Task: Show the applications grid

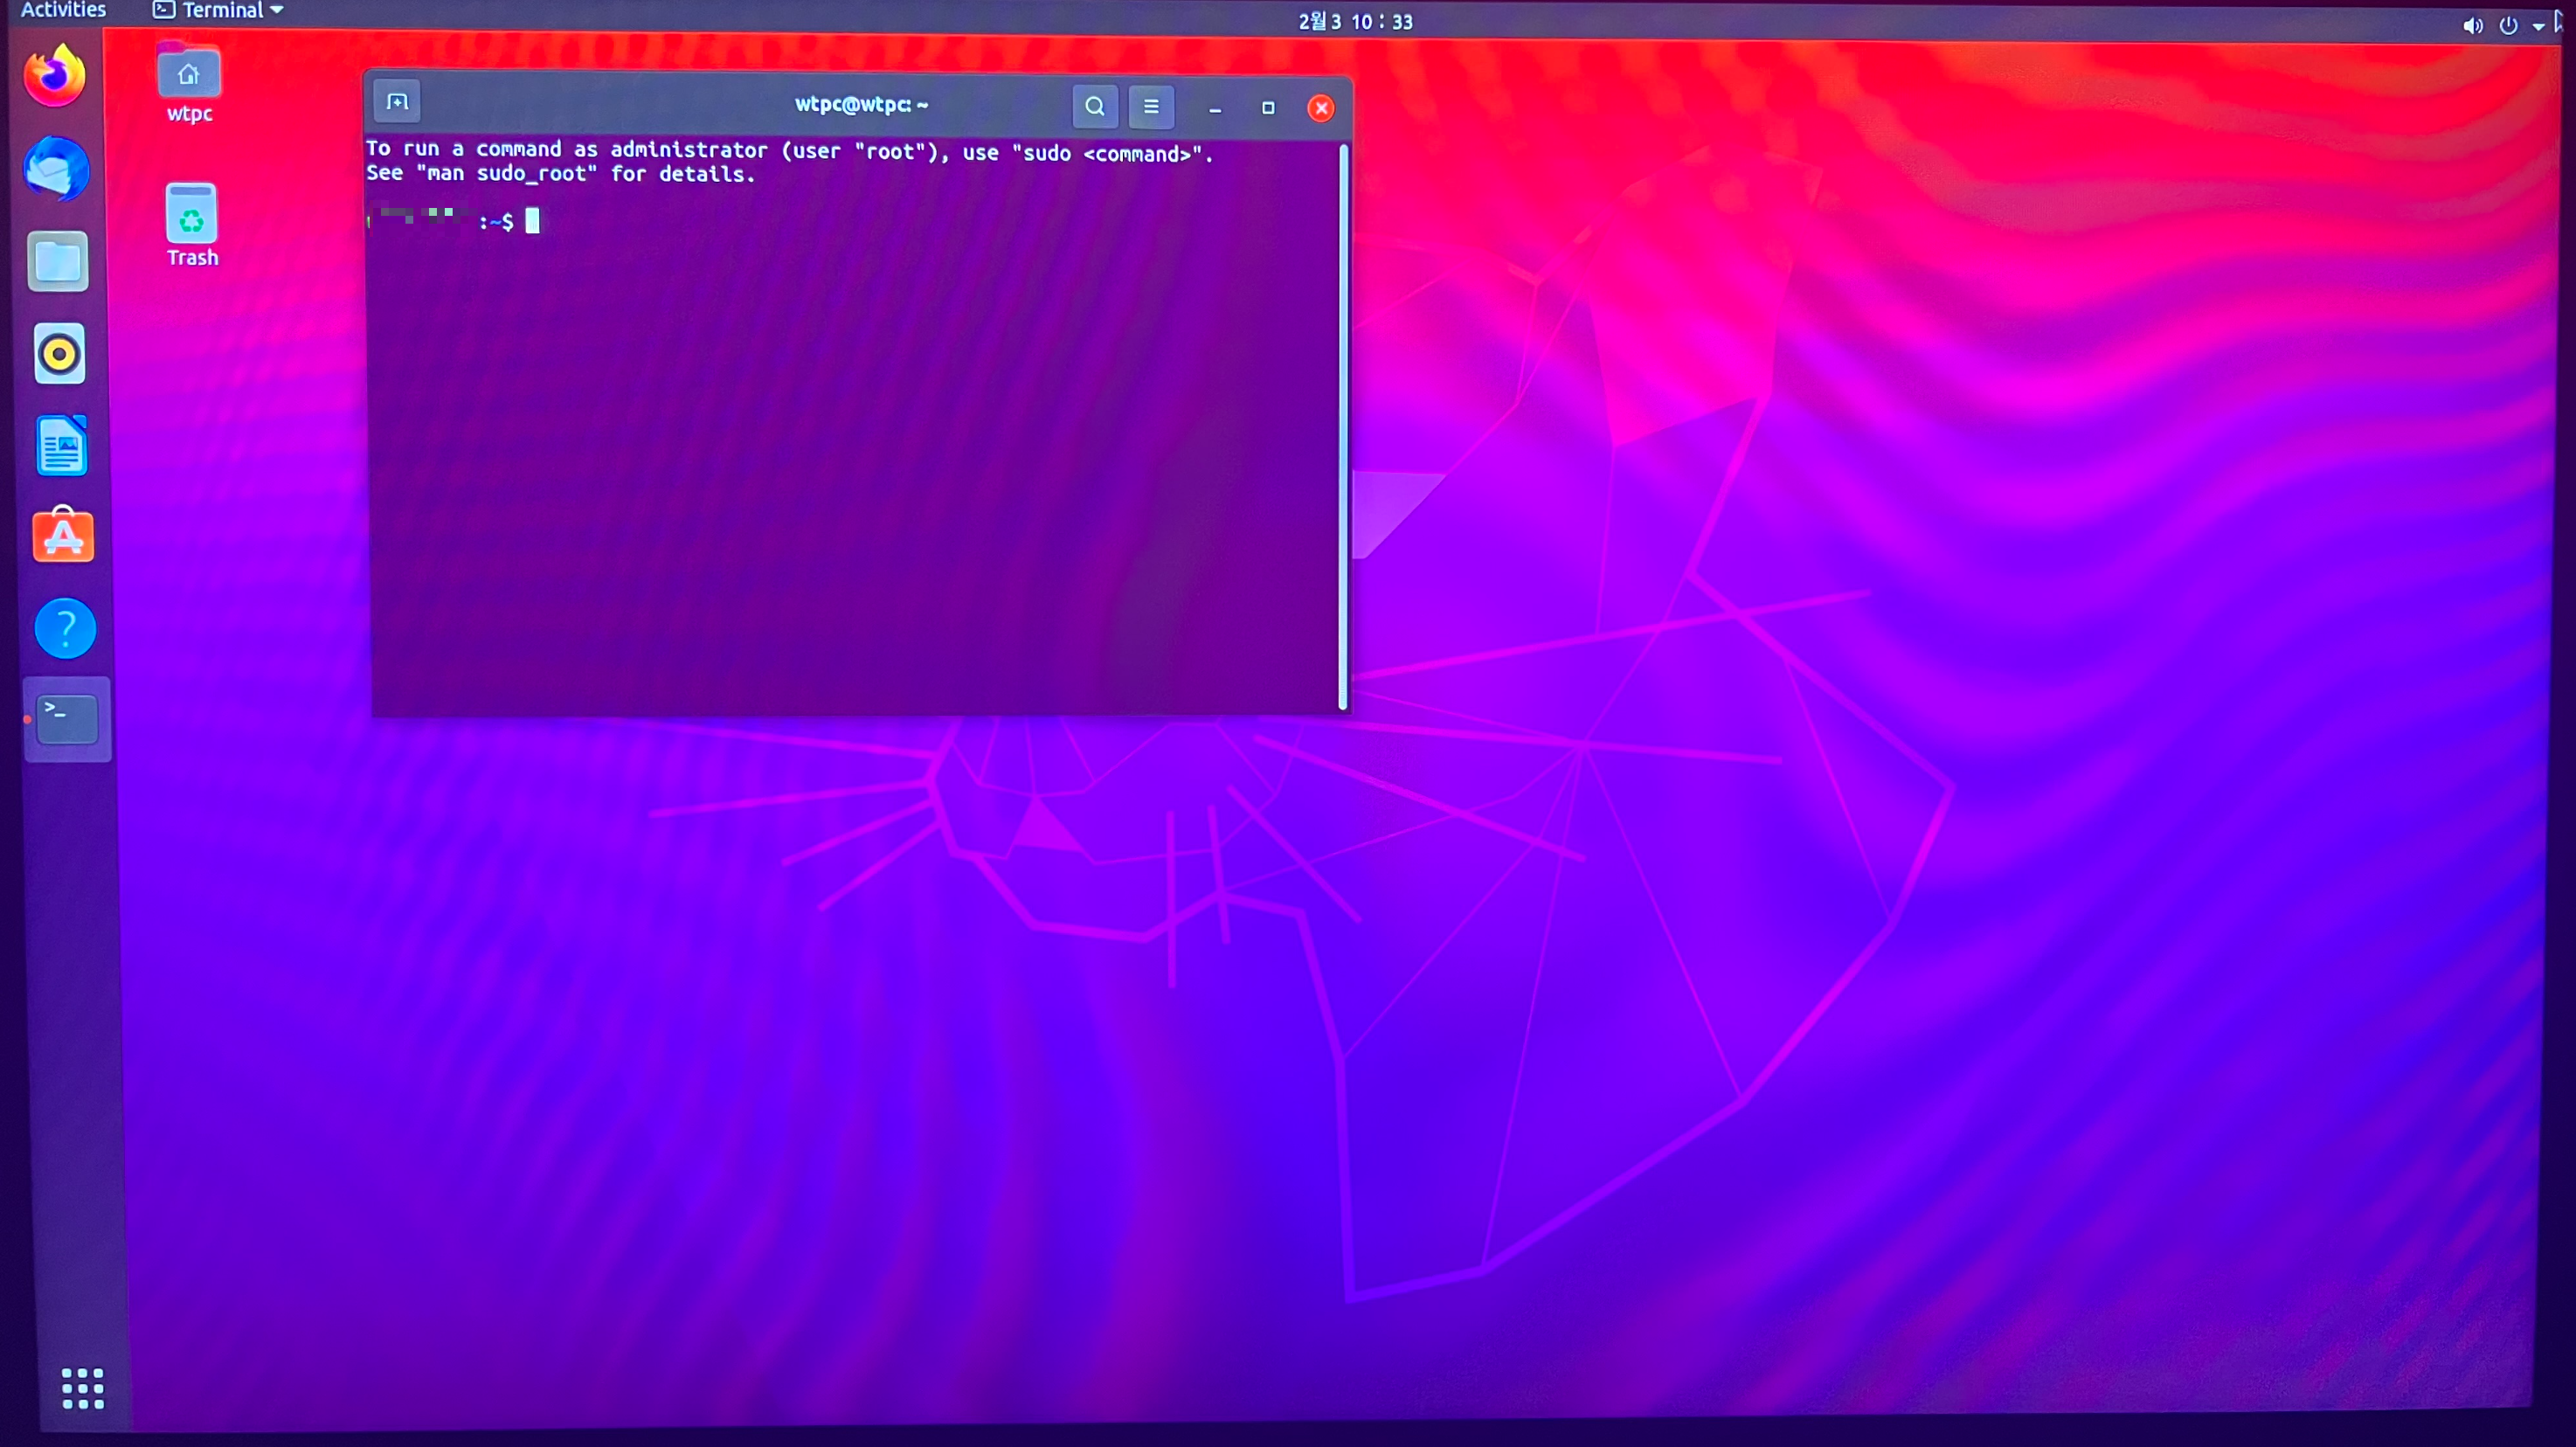Action: coord(82,1388)
